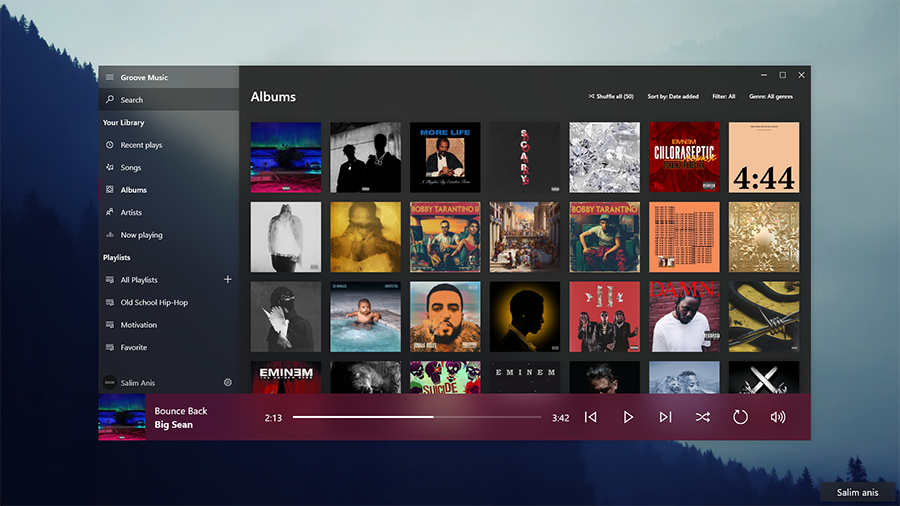
Task: Click the Salim Anis account name
Action: pyautogui.click(x=138, y=383)
